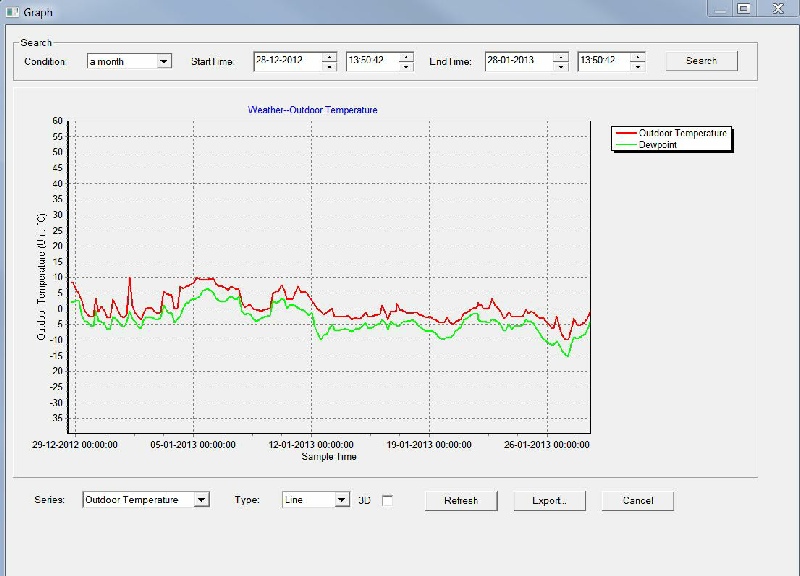Click the End time date field
The image size is (800, 576).
point(518,61)
